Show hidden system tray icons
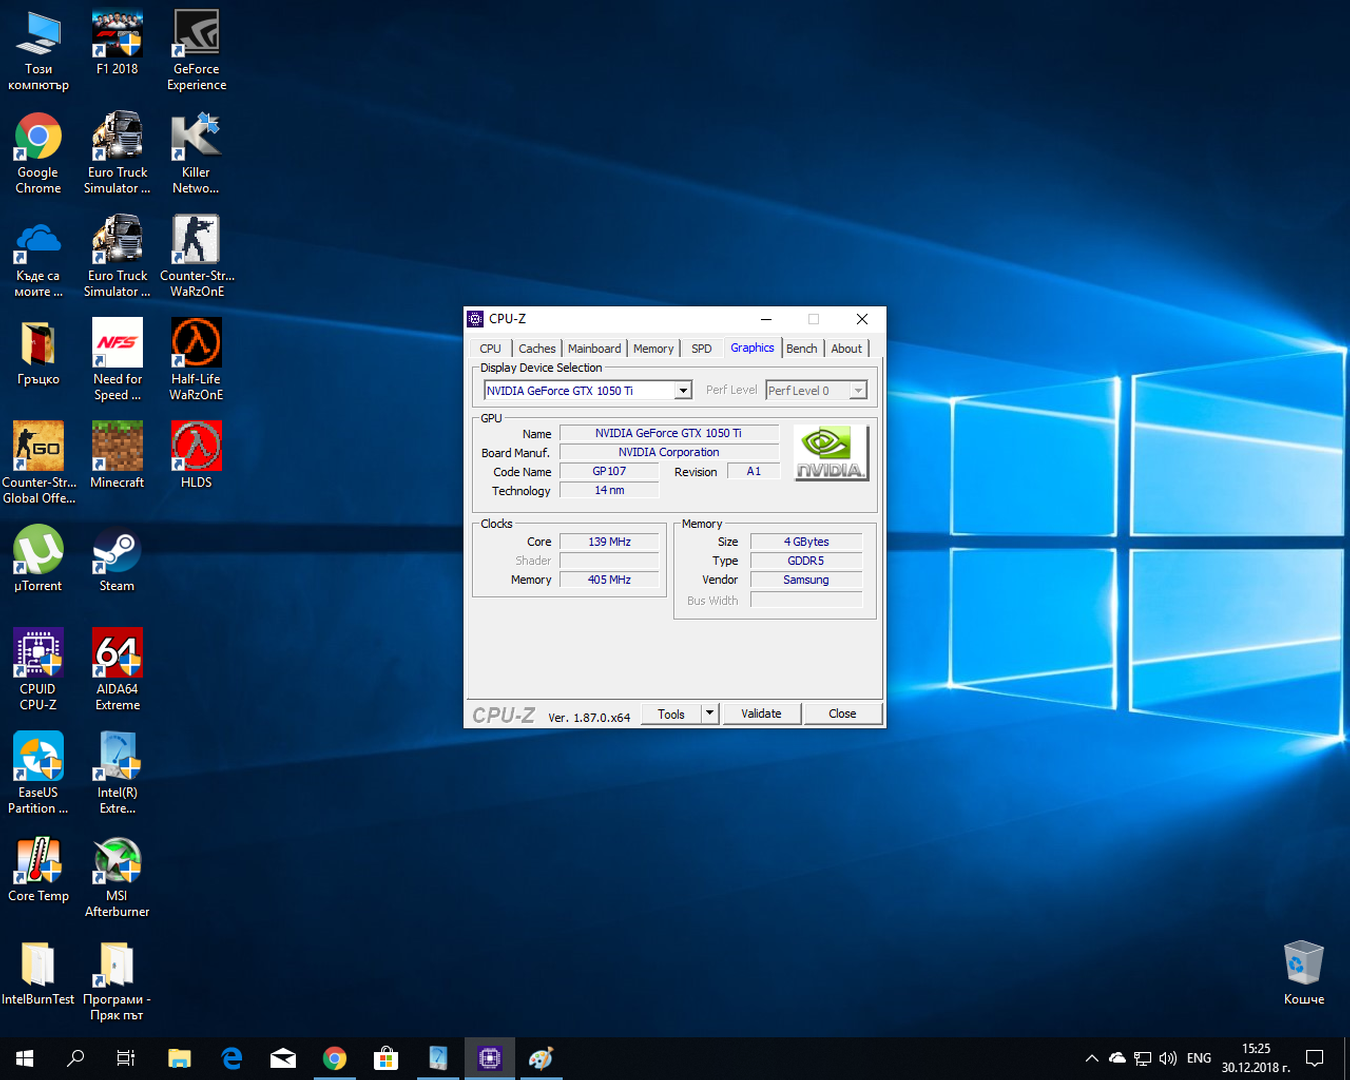1350x1080 pixels. (x=1092, y=1058)
